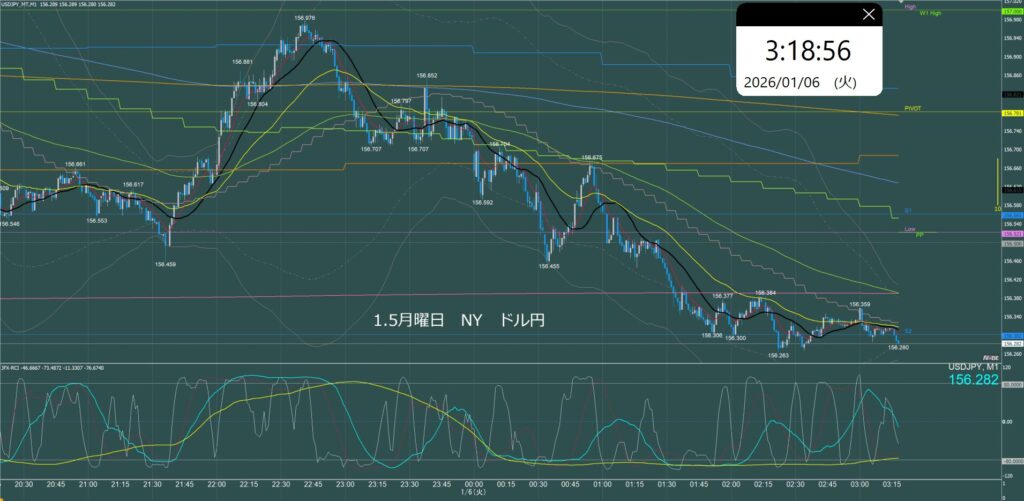
Task: Click the 23:30 time axis label
Action: pos(409,484)
